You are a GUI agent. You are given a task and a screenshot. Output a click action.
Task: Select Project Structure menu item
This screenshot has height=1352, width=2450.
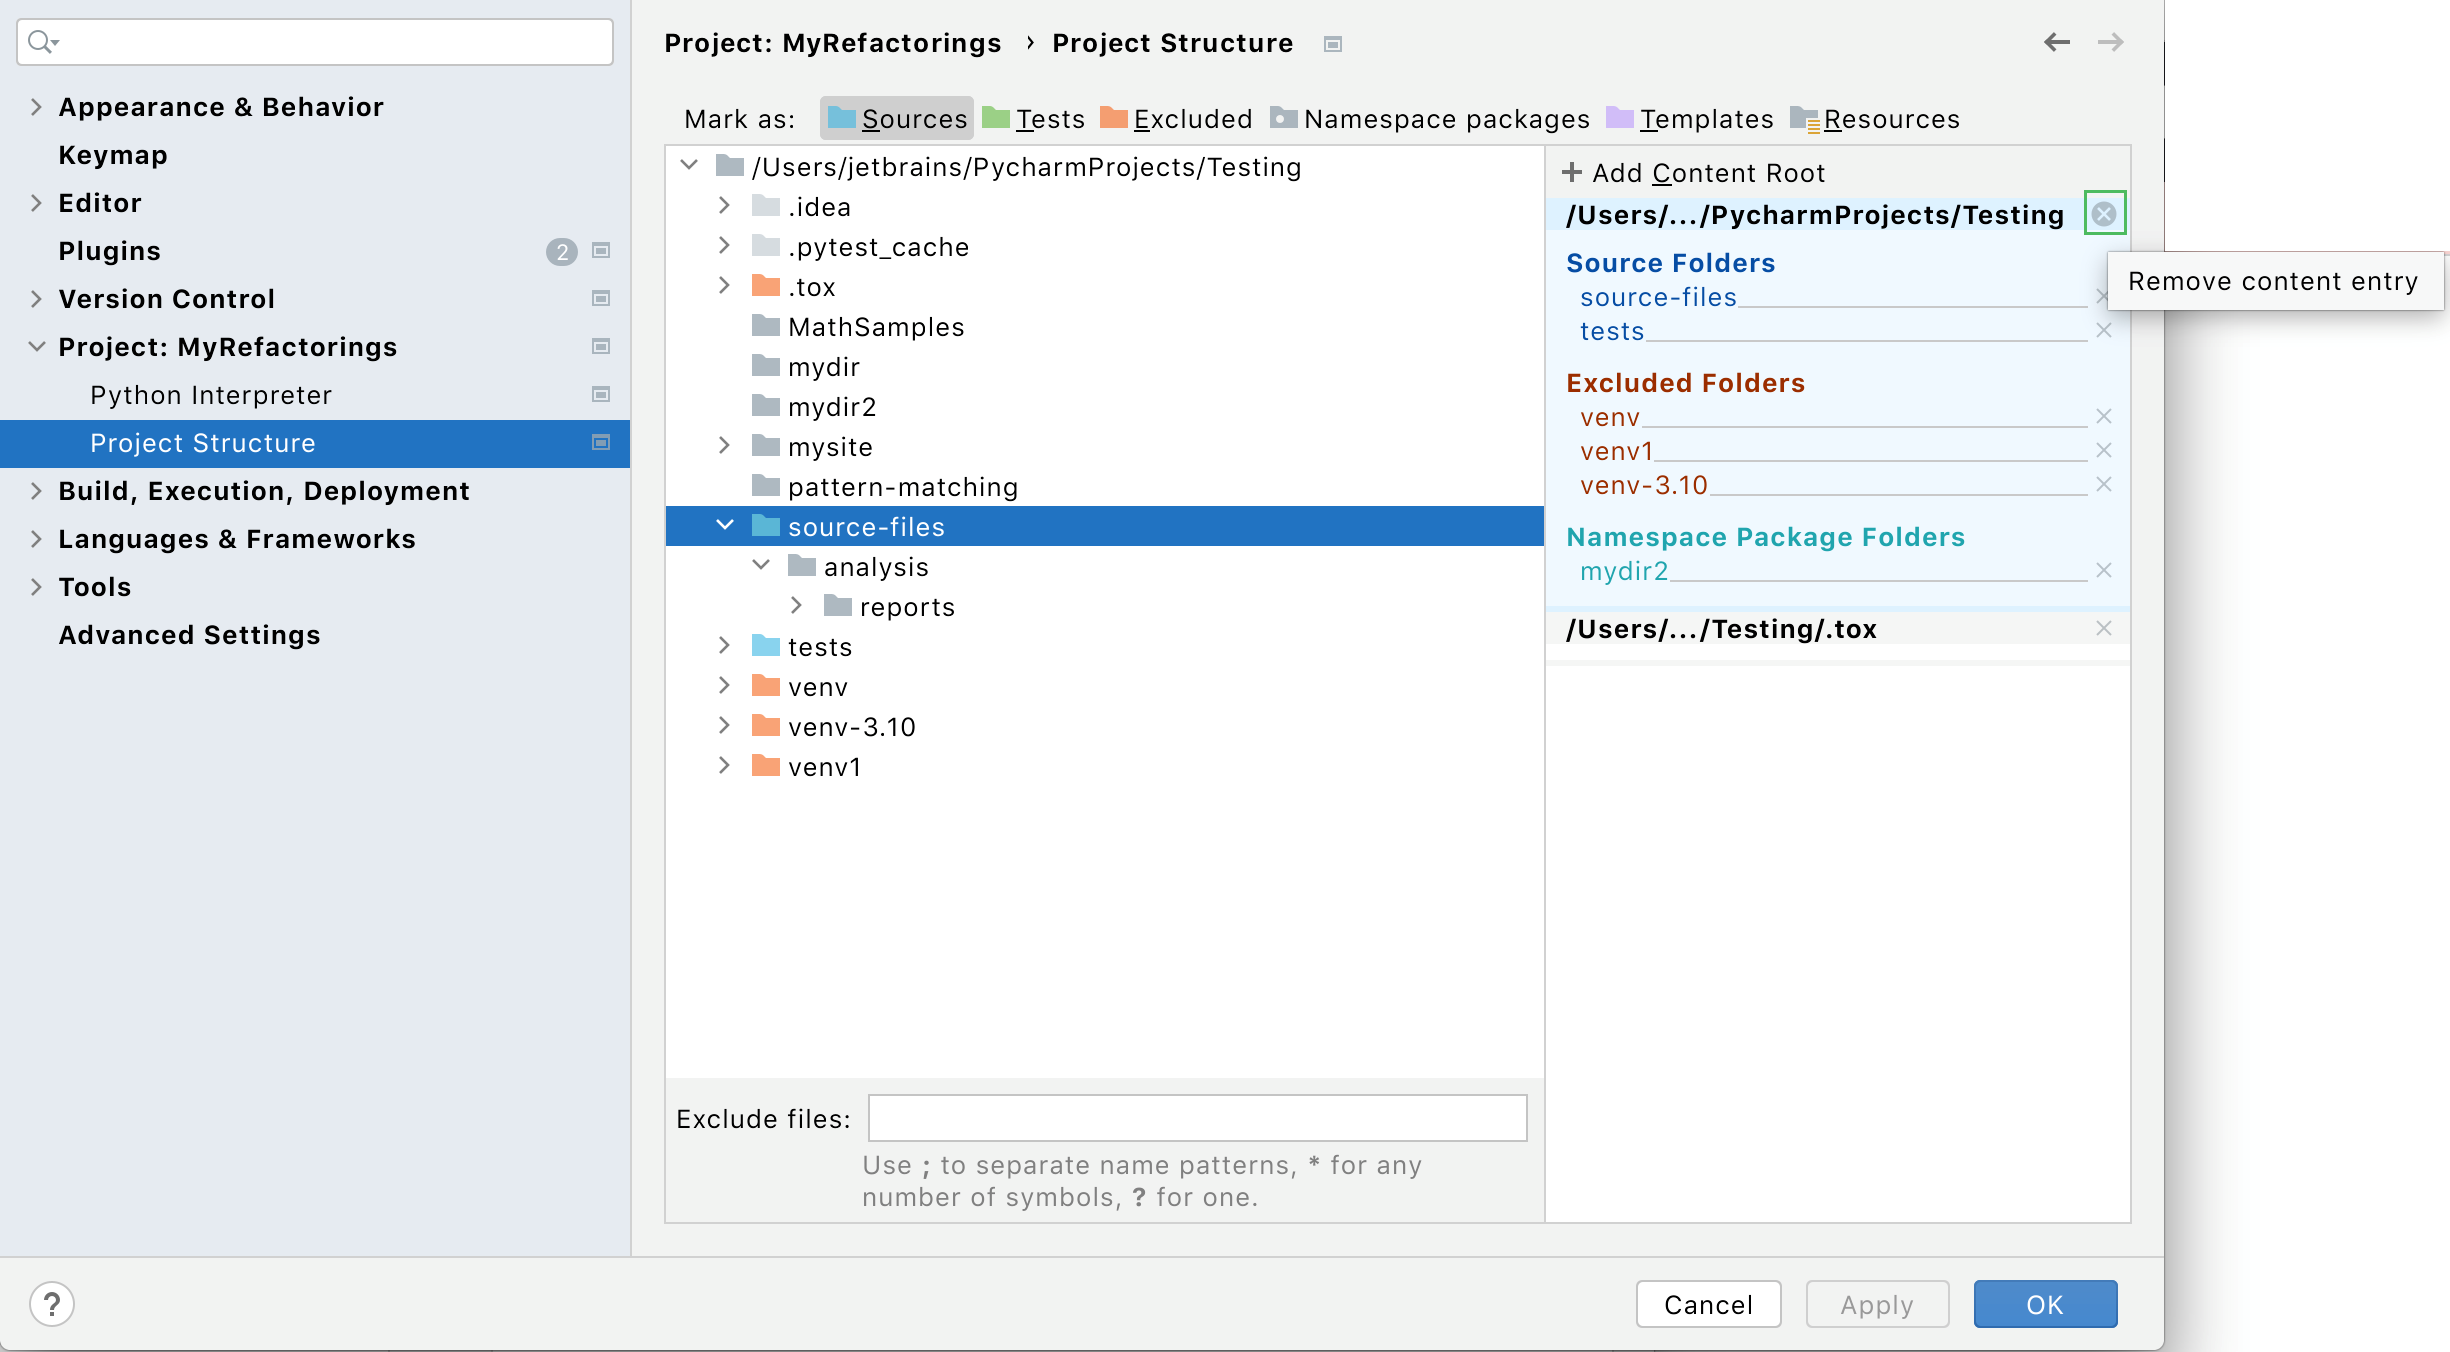[203, 441]
